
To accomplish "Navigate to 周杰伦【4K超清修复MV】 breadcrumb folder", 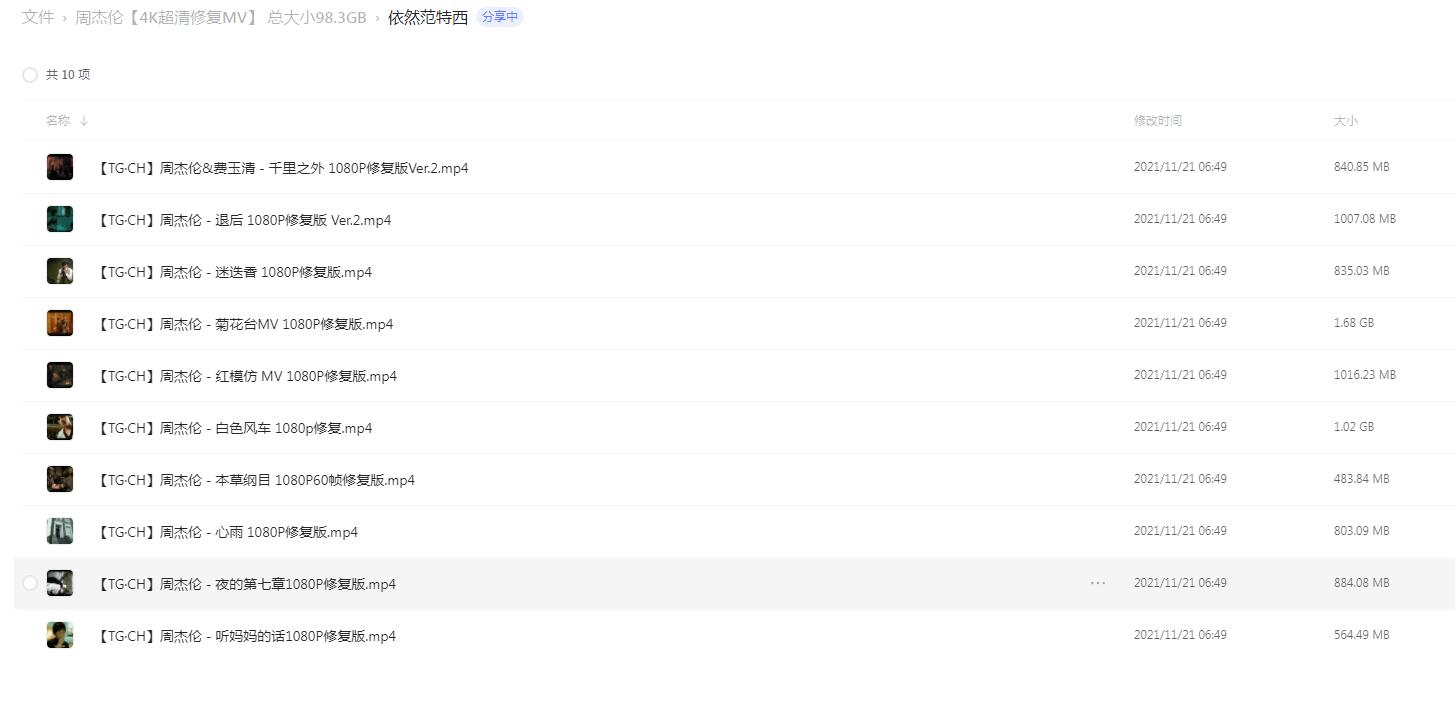I will click(x=220, y=17).
